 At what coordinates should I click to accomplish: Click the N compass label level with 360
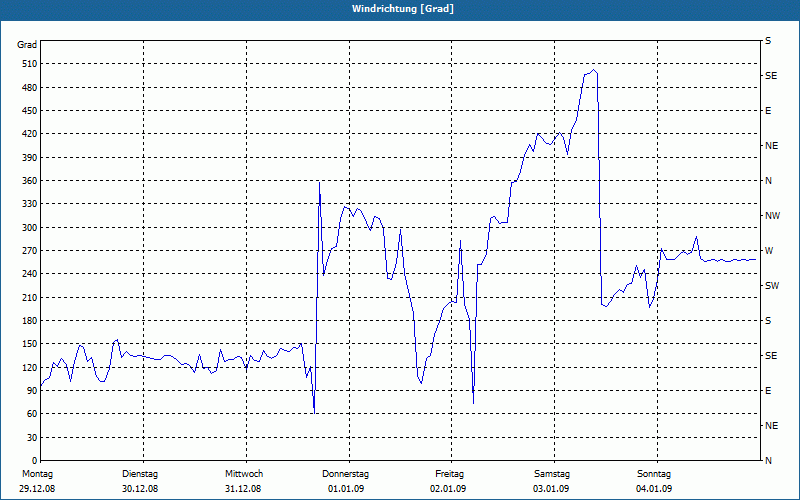click(768, 181)
